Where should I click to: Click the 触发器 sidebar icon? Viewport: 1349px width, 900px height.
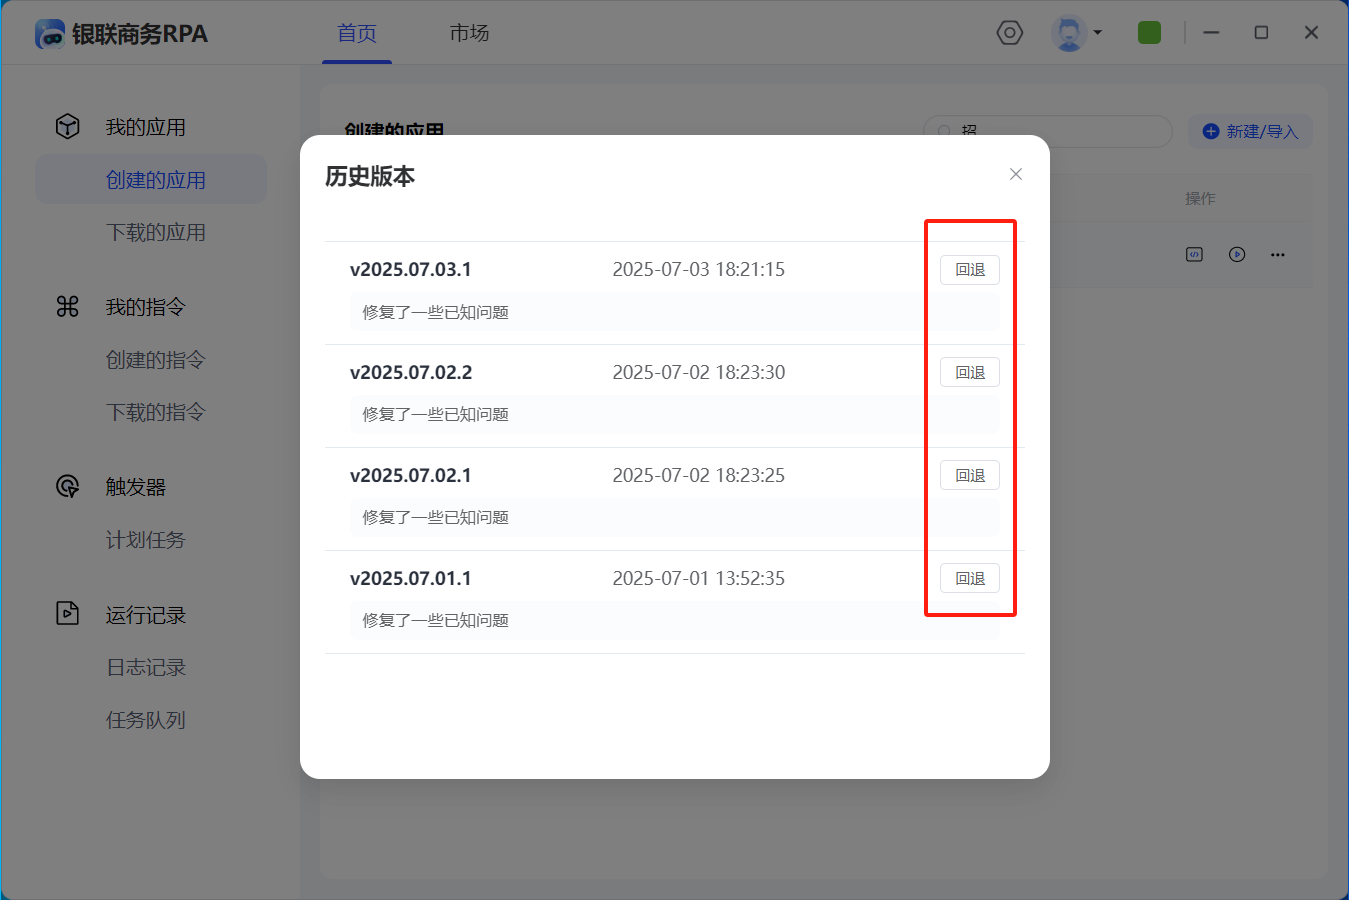tap(67, 487)
